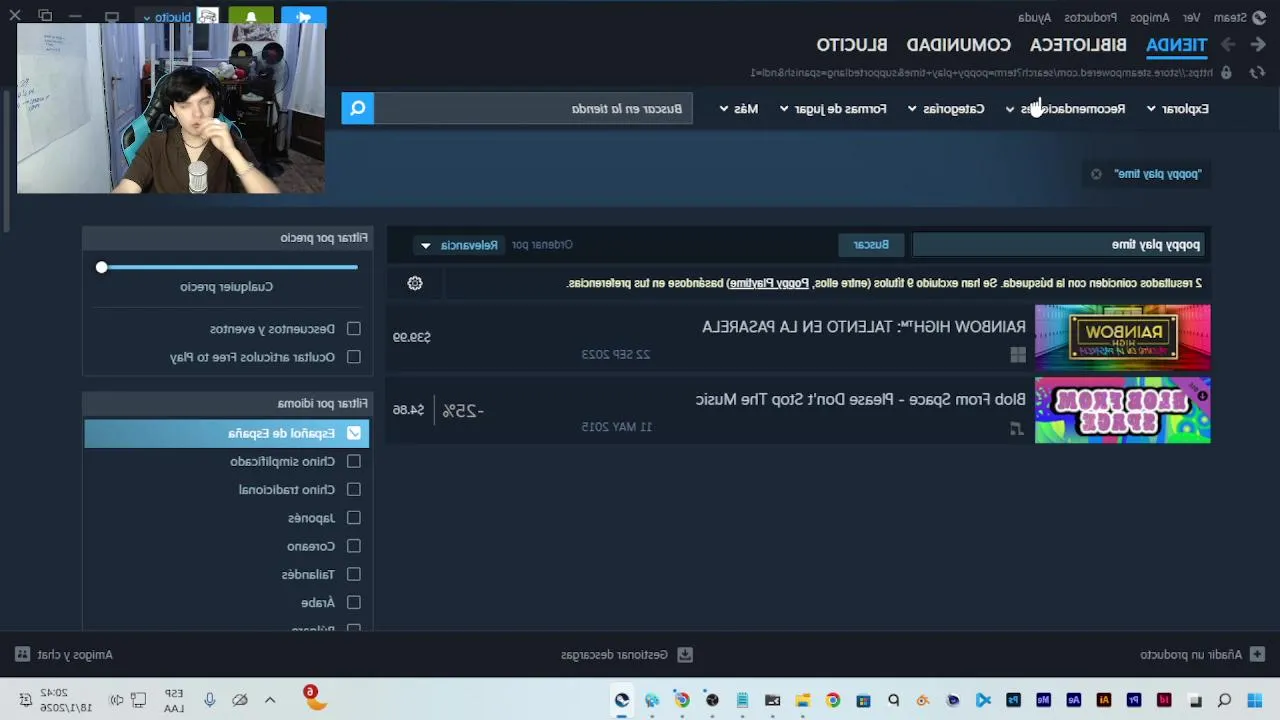Open the Amigos y chat icon

tap(22, 654)
